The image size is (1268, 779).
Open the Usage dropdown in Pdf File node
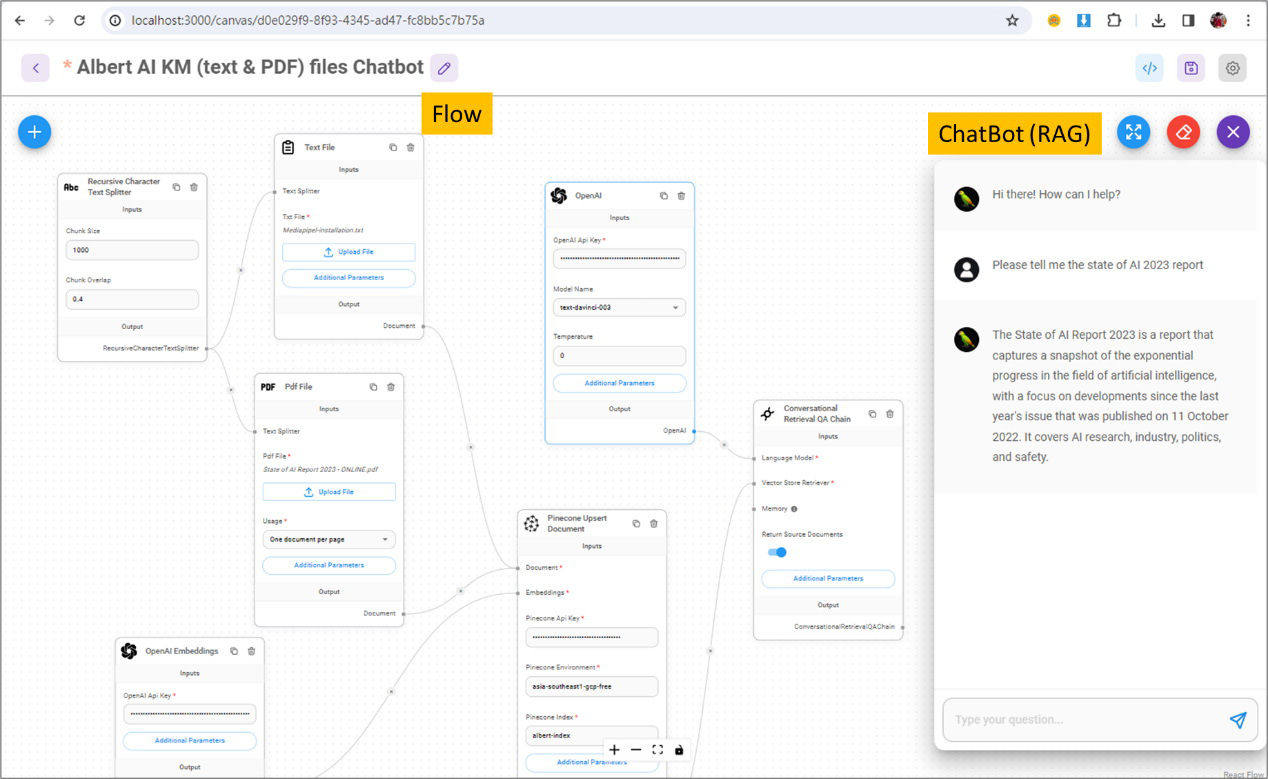(x=329, y=540)
